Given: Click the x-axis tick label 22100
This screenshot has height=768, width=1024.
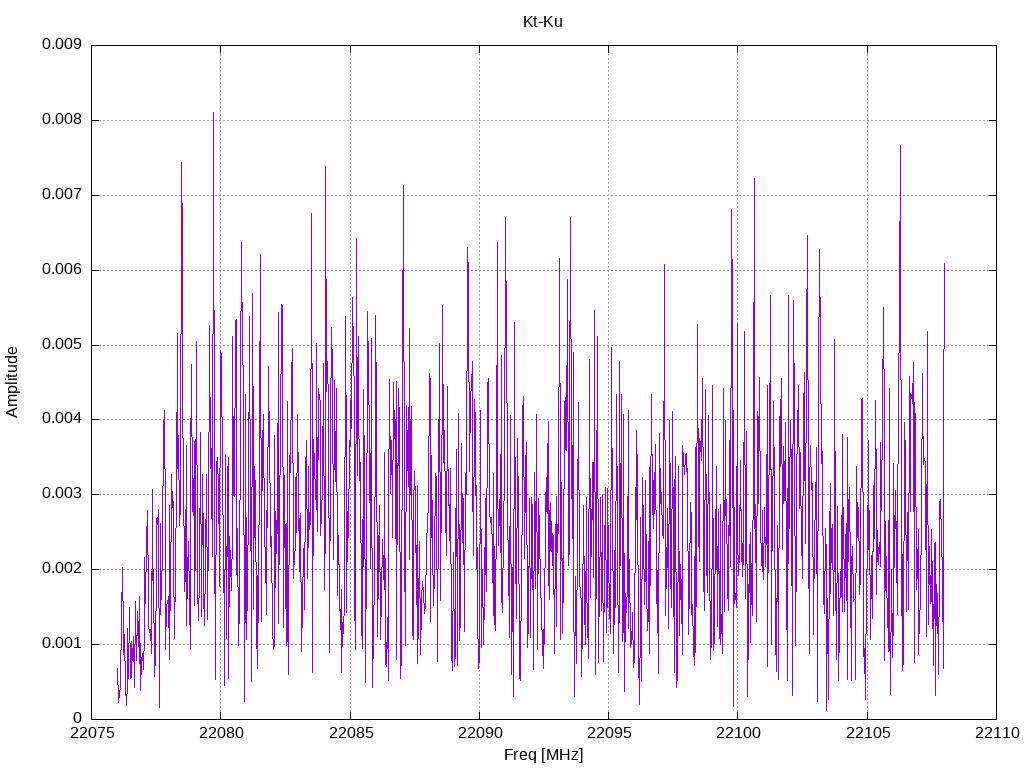Looking at the screenshot, I should (x=738, y=733).
